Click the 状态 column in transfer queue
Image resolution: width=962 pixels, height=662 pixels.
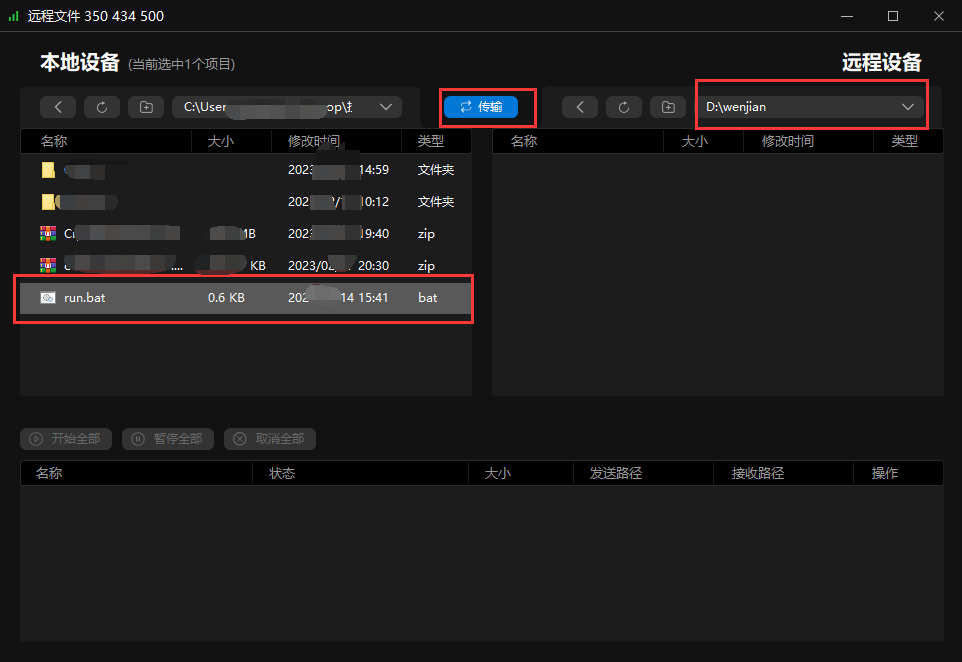[x=282, y=473]
